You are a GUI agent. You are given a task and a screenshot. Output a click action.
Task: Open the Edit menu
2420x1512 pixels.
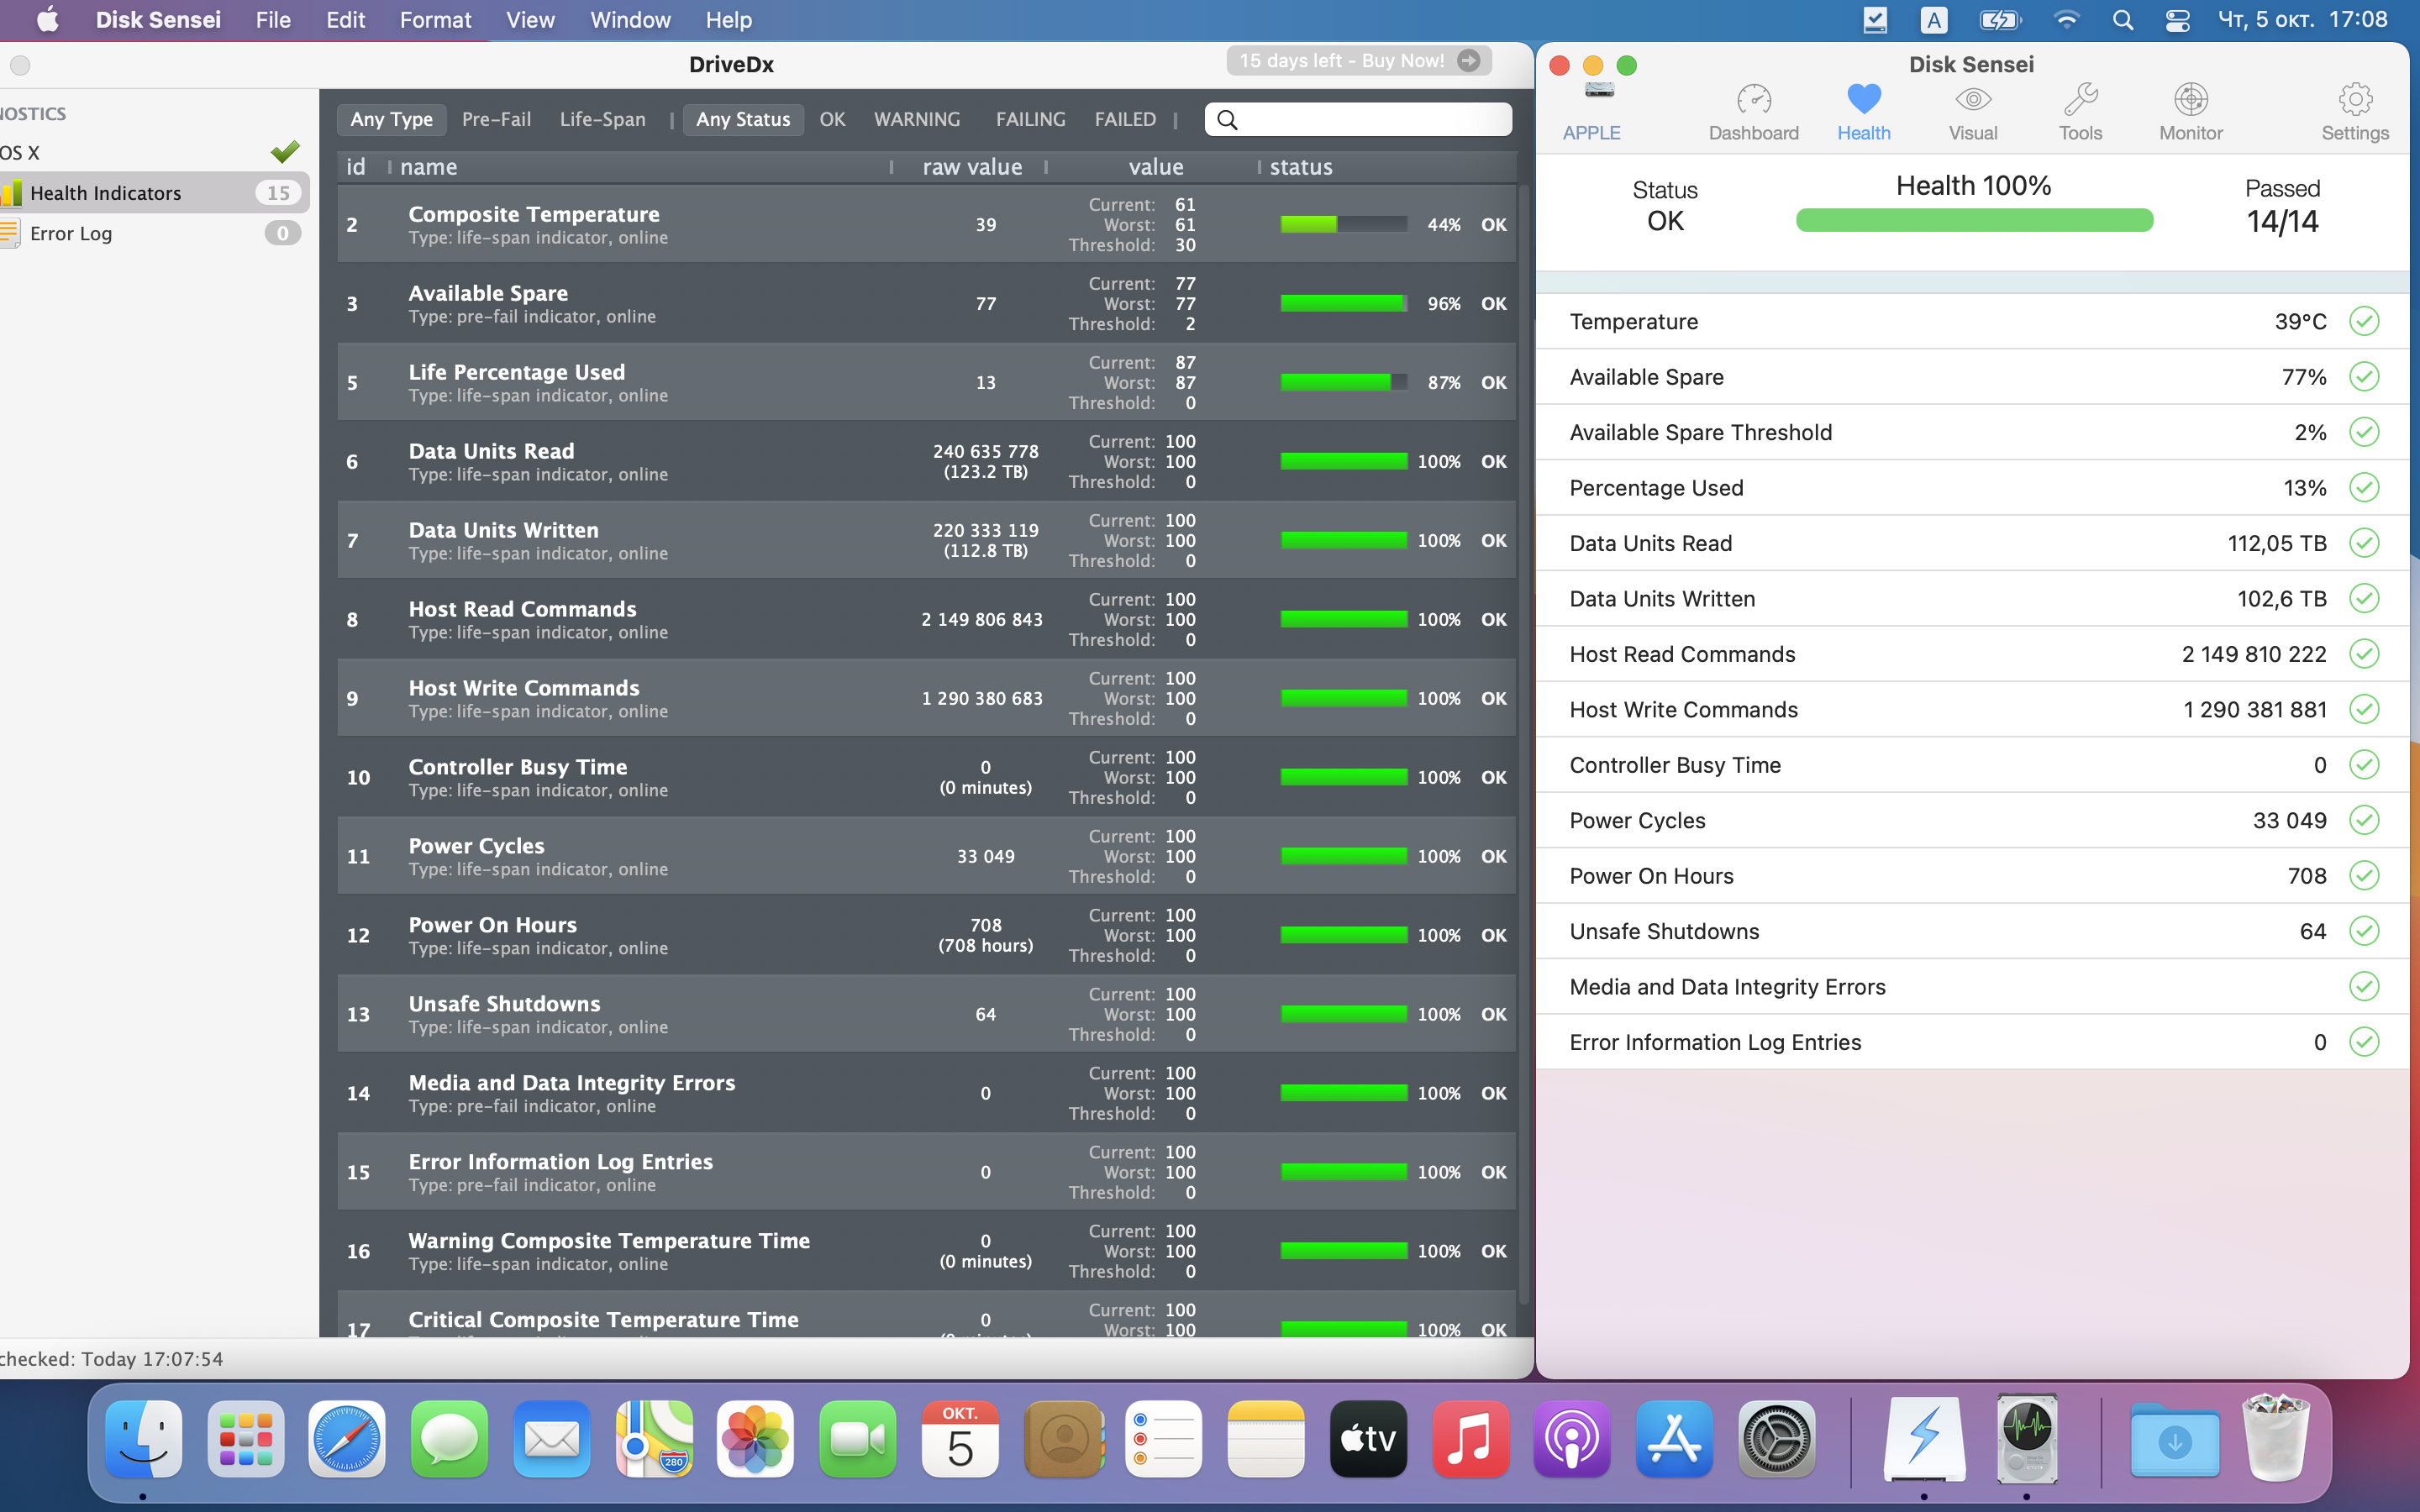pyautogui.click(x=345, y=20)
